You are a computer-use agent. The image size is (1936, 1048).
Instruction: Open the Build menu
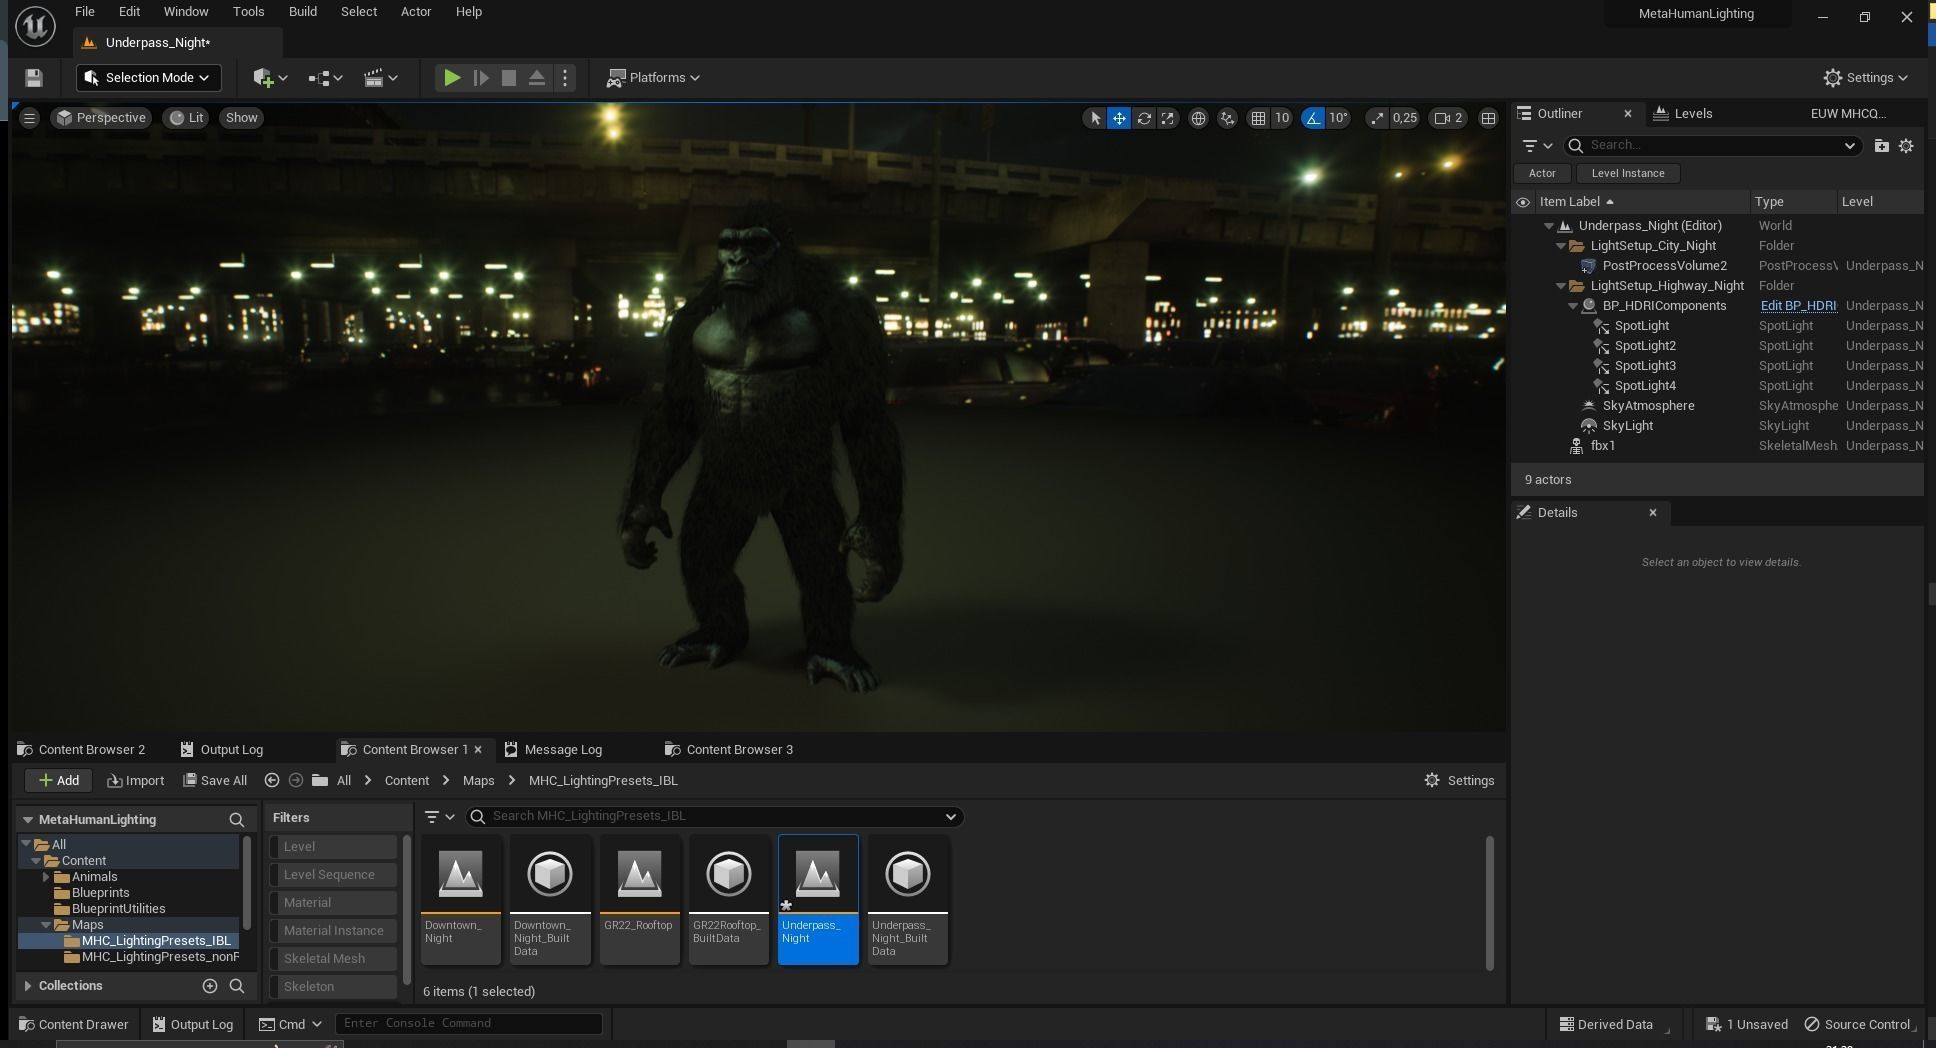pos(302,12)
